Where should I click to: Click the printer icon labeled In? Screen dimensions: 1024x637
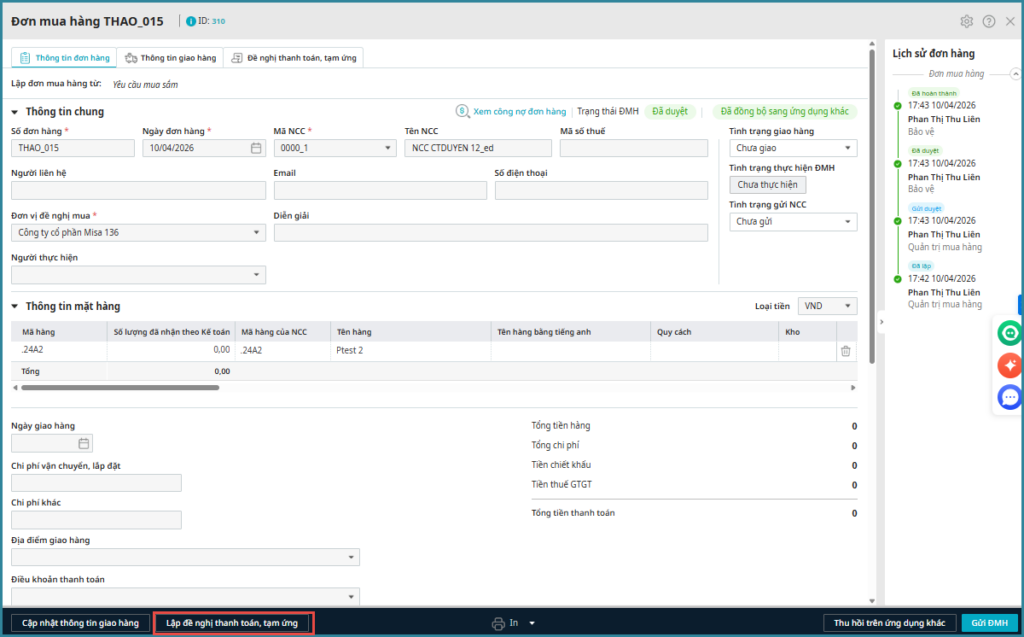[x=498, y=623]
